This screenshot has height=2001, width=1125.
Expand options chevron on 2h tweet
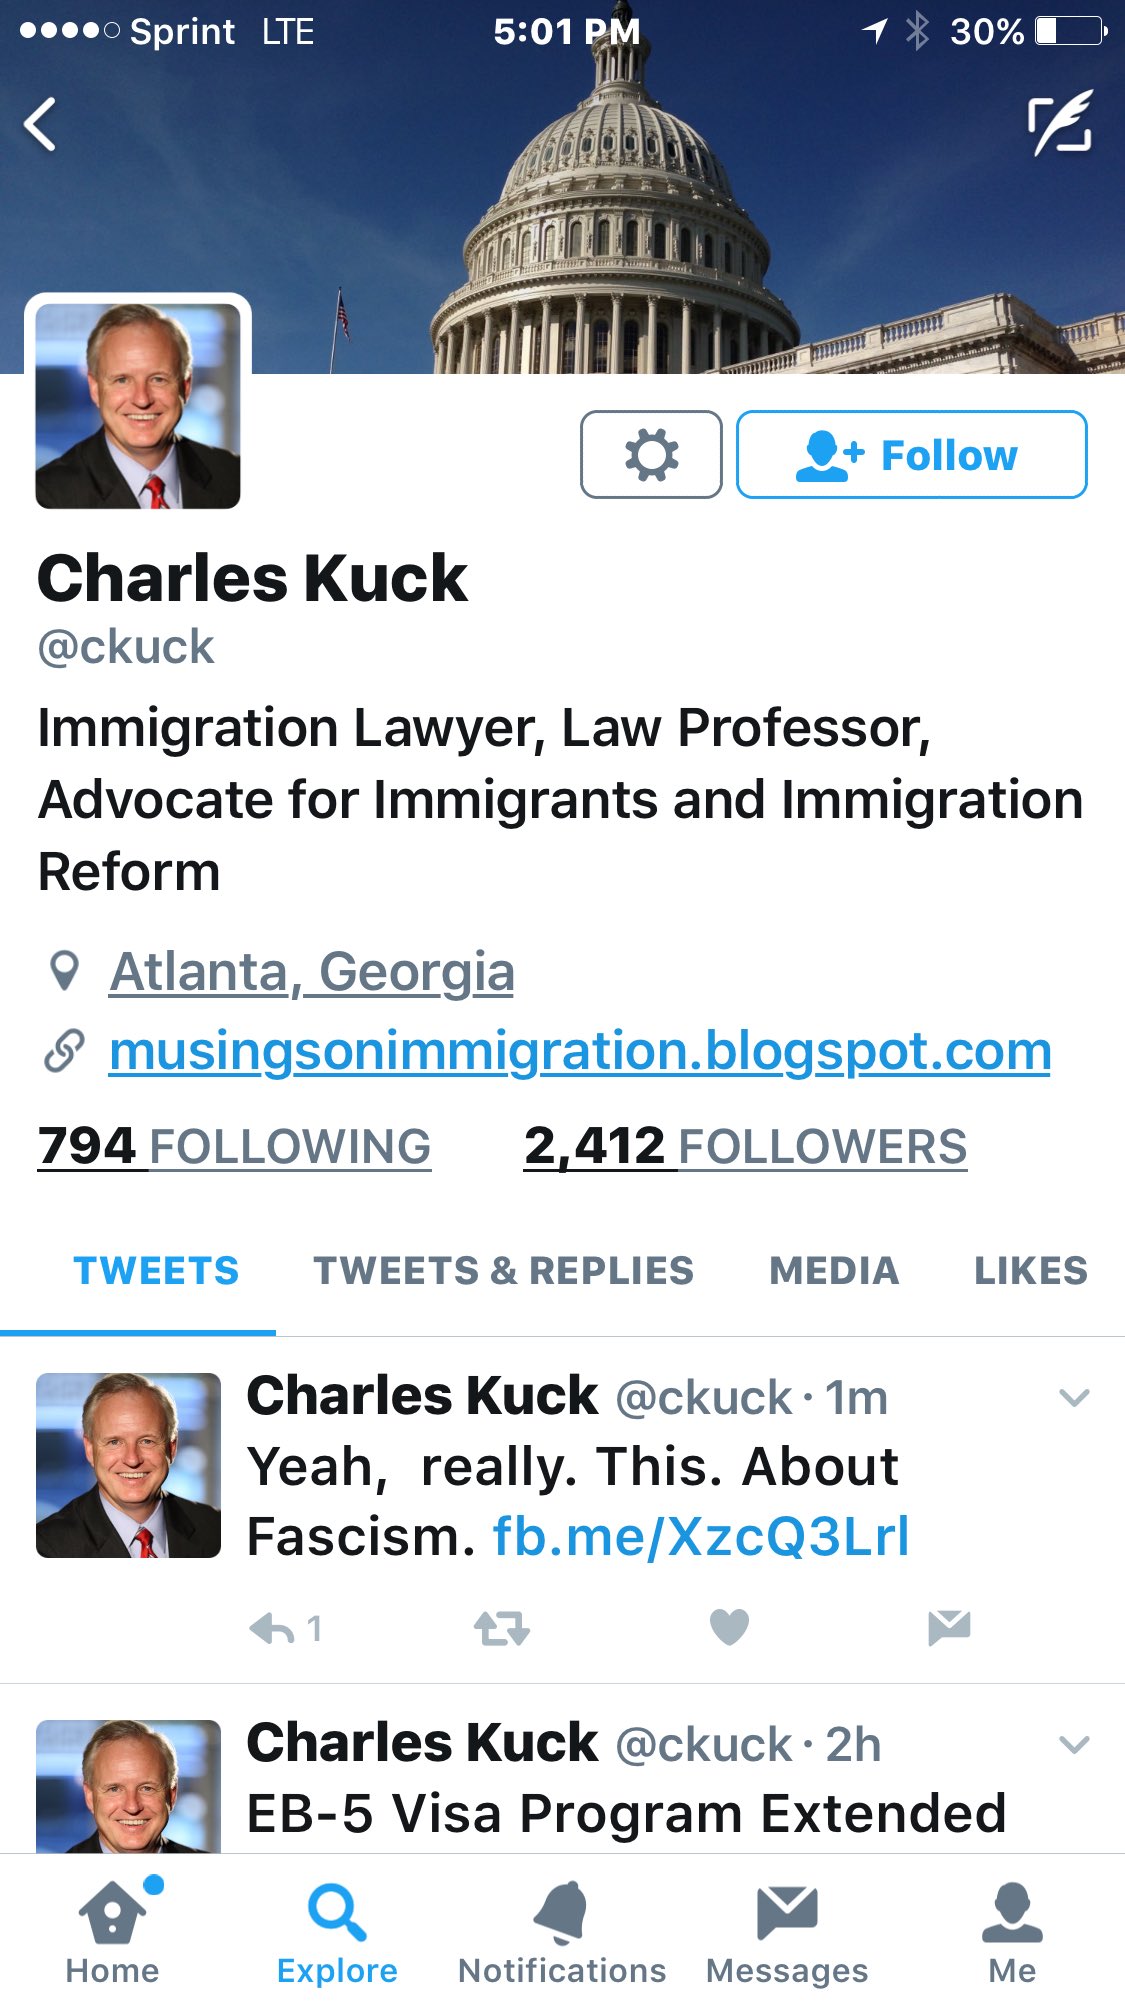(1074, 1745)
